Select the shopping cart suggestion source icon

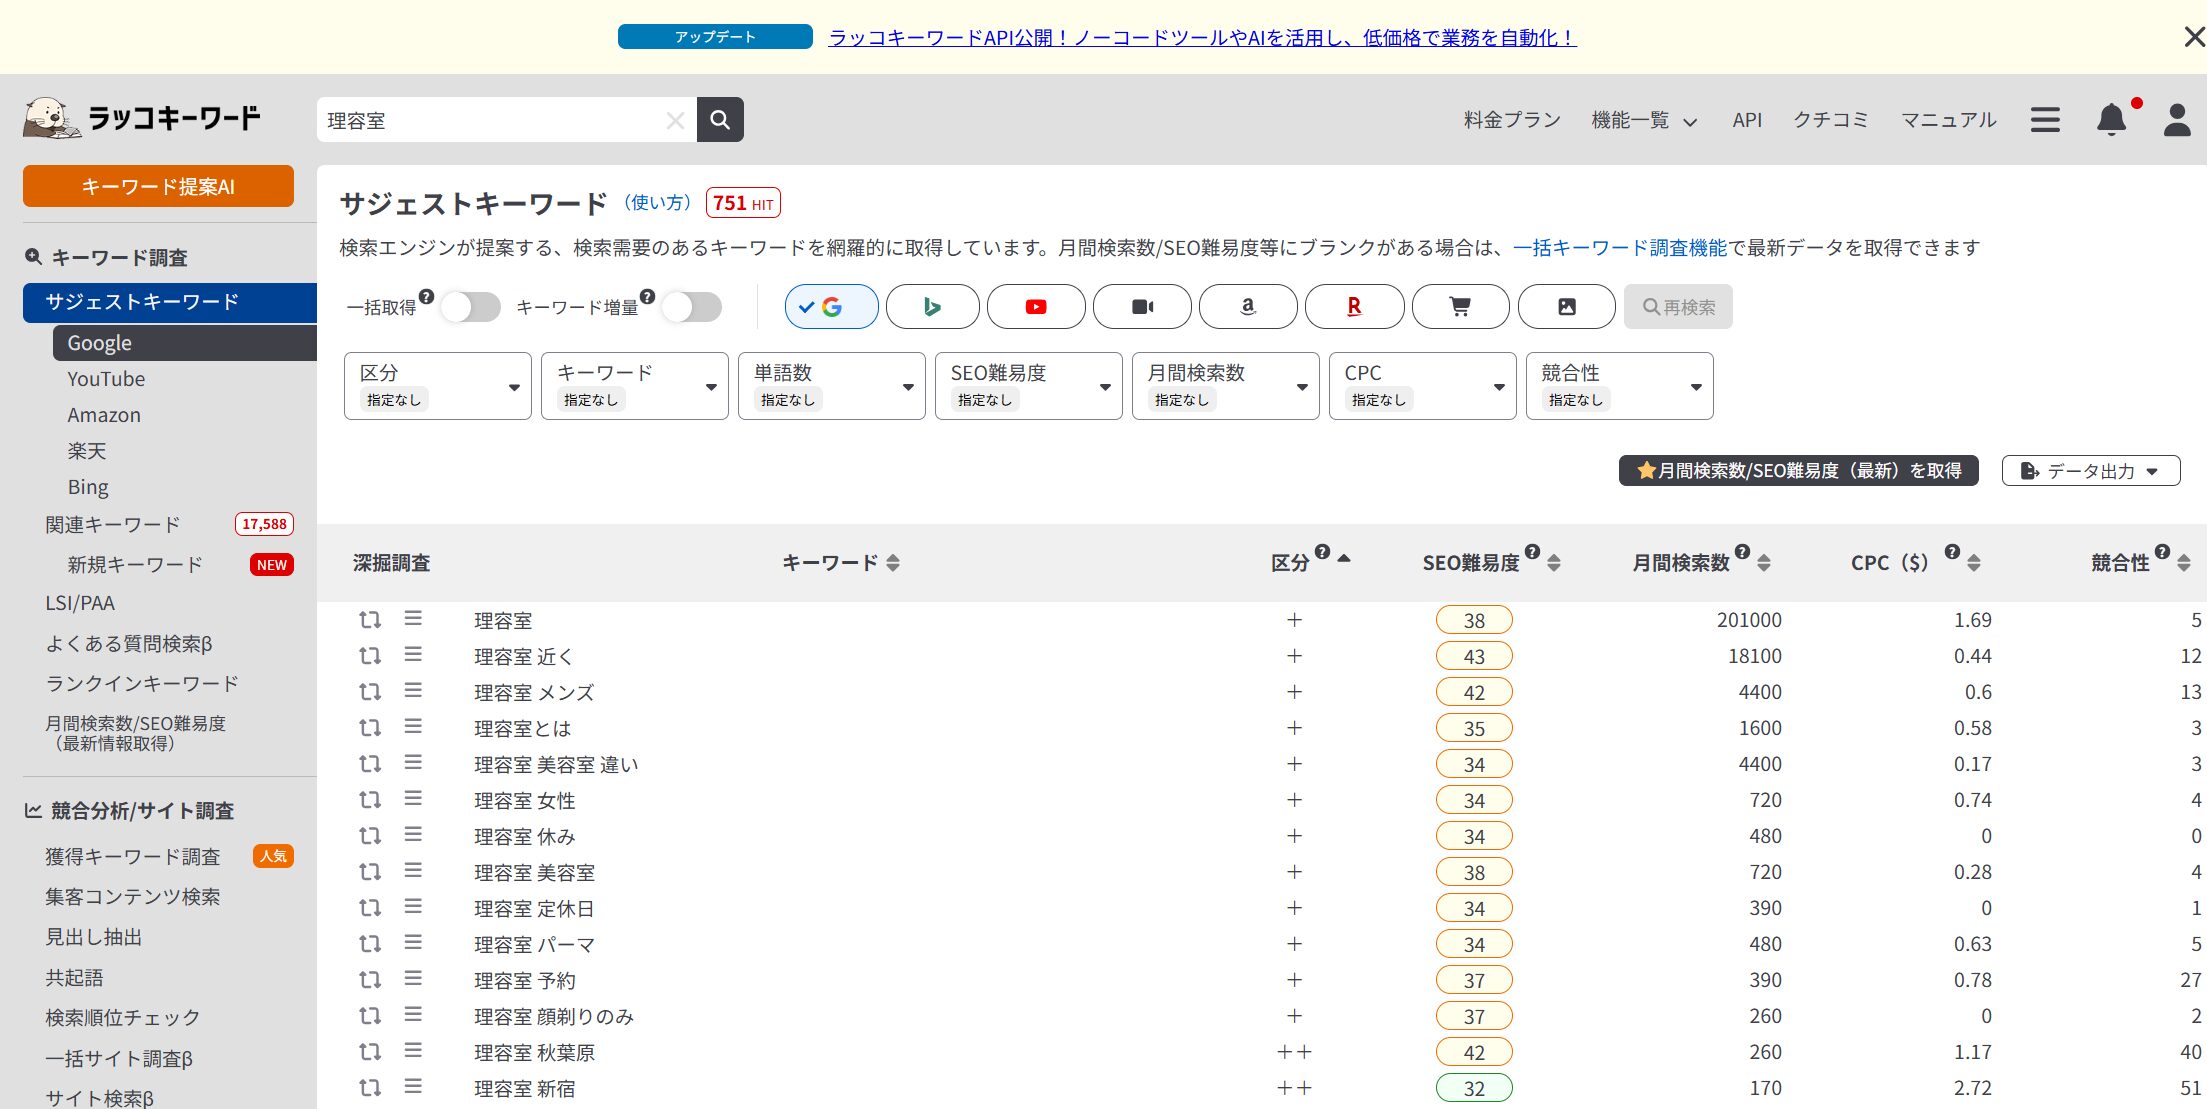[1460, 307]
